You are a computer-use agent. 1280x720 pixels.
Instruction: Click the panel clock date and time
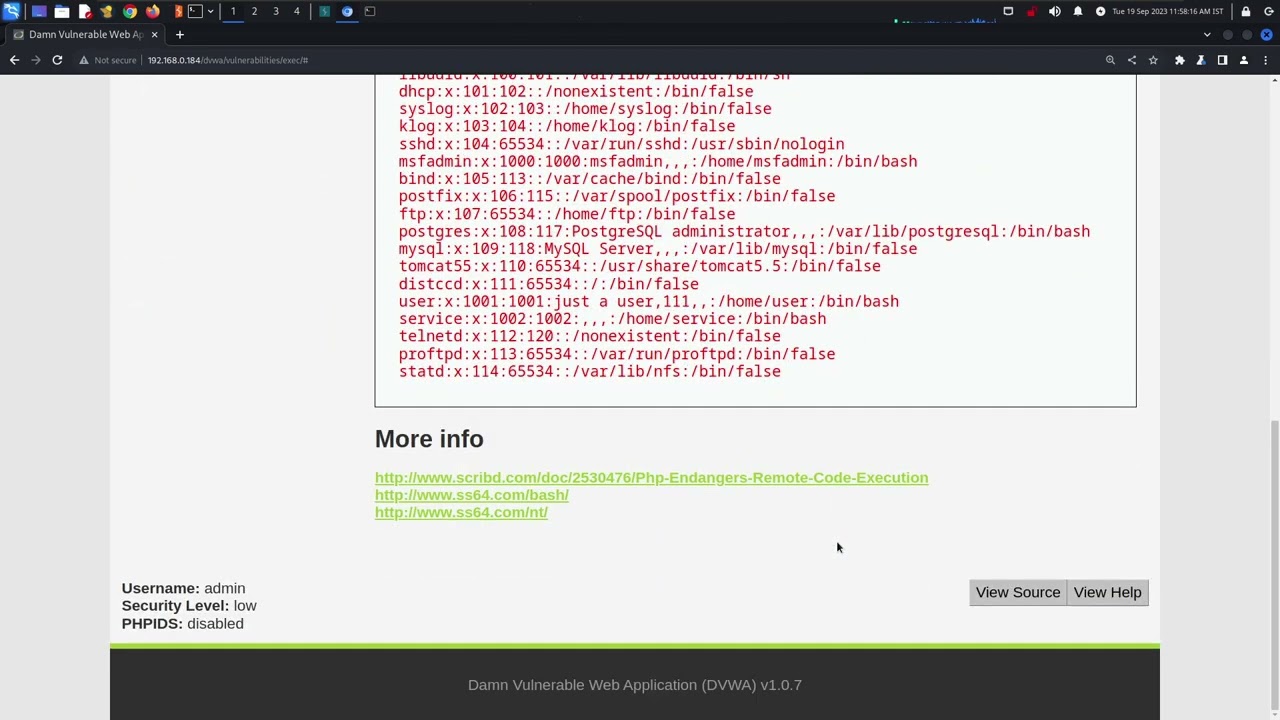1167,11
